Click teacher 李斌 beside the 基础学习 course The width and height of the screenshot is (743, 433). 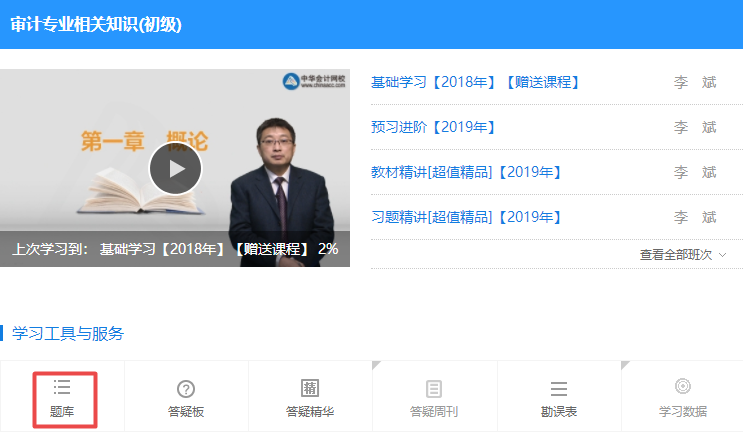point(695,82)
